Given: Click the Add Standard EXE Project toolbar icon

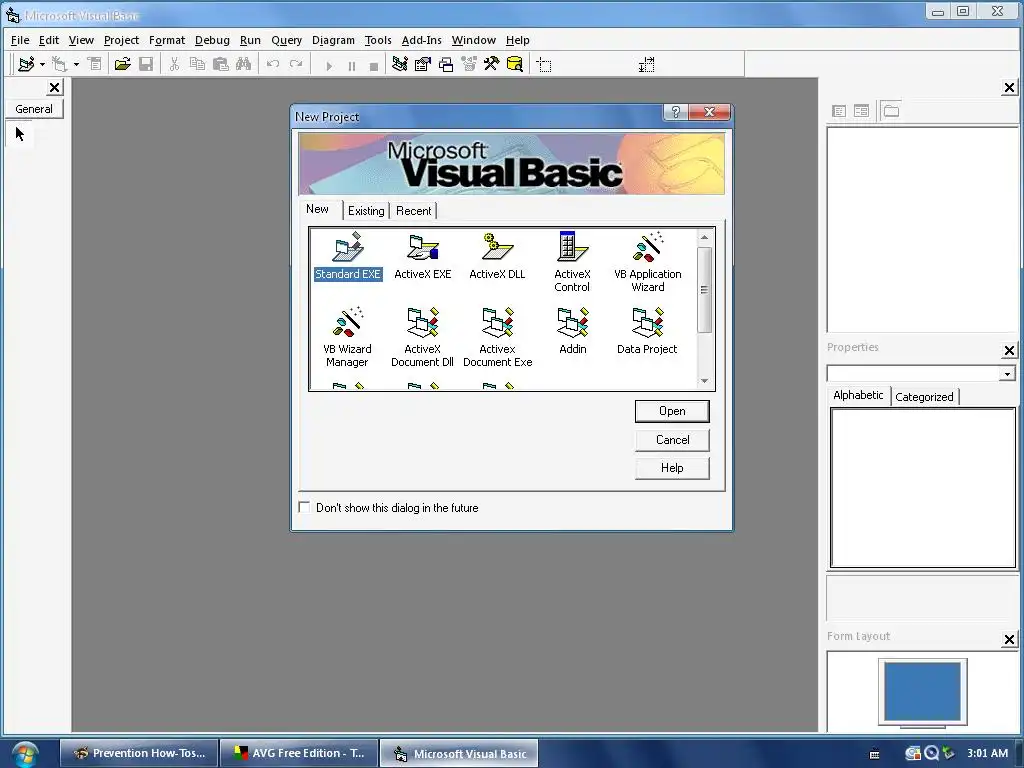Looking at the screenshot, I should coord(26,64).
